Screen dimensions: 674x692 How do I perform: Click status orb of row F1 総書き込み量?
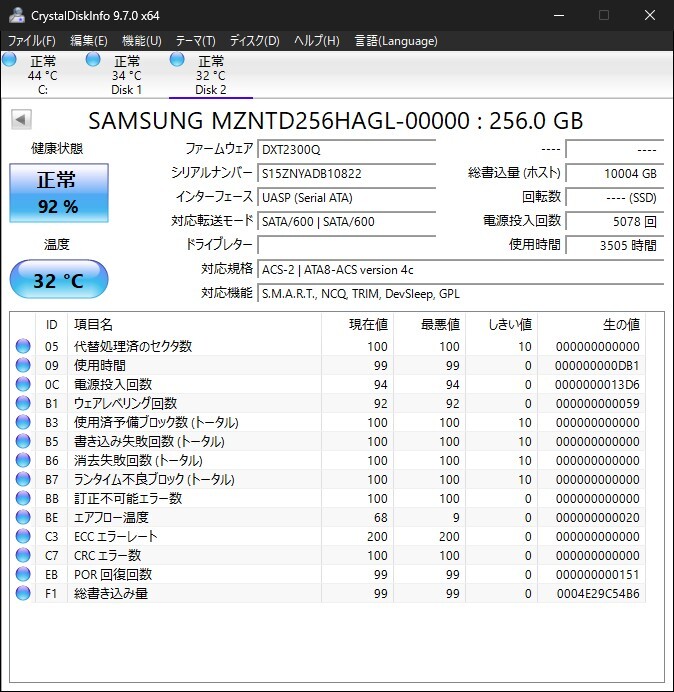pyautogui.click(x=23, y=593)
